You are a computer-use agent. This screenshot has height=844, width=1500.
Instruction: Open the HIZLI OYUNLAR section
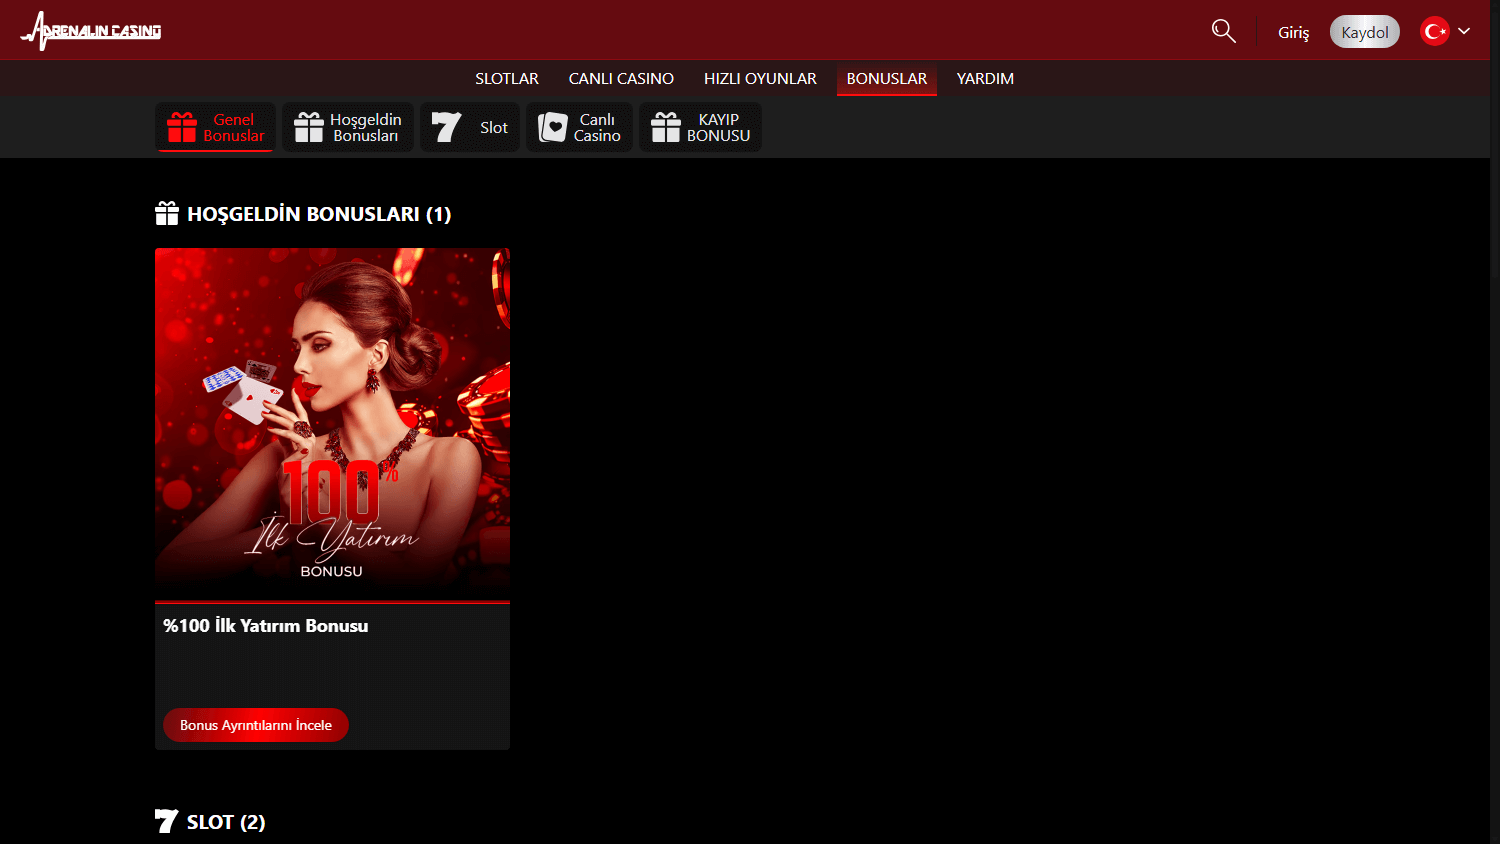[760, 78]
